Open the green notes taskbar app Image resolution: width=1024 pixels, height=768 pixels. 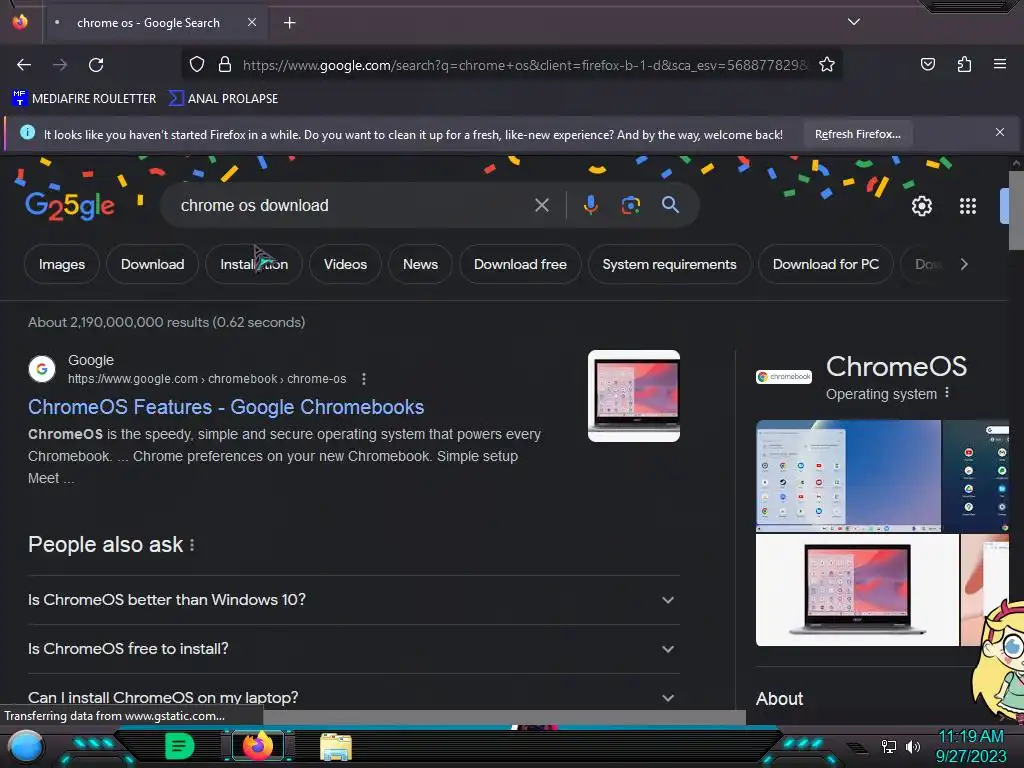tap(179, 746)
